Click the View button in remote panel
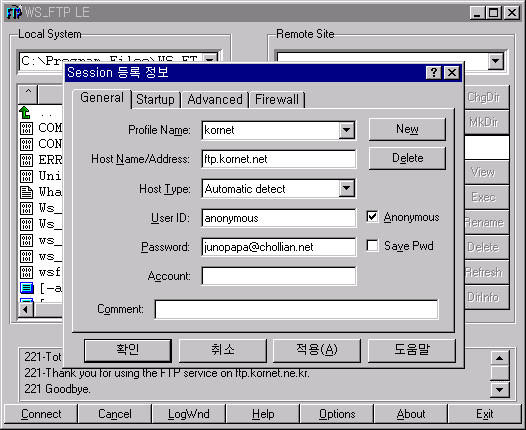Screen dimensions: 526x430 (487, 172)
